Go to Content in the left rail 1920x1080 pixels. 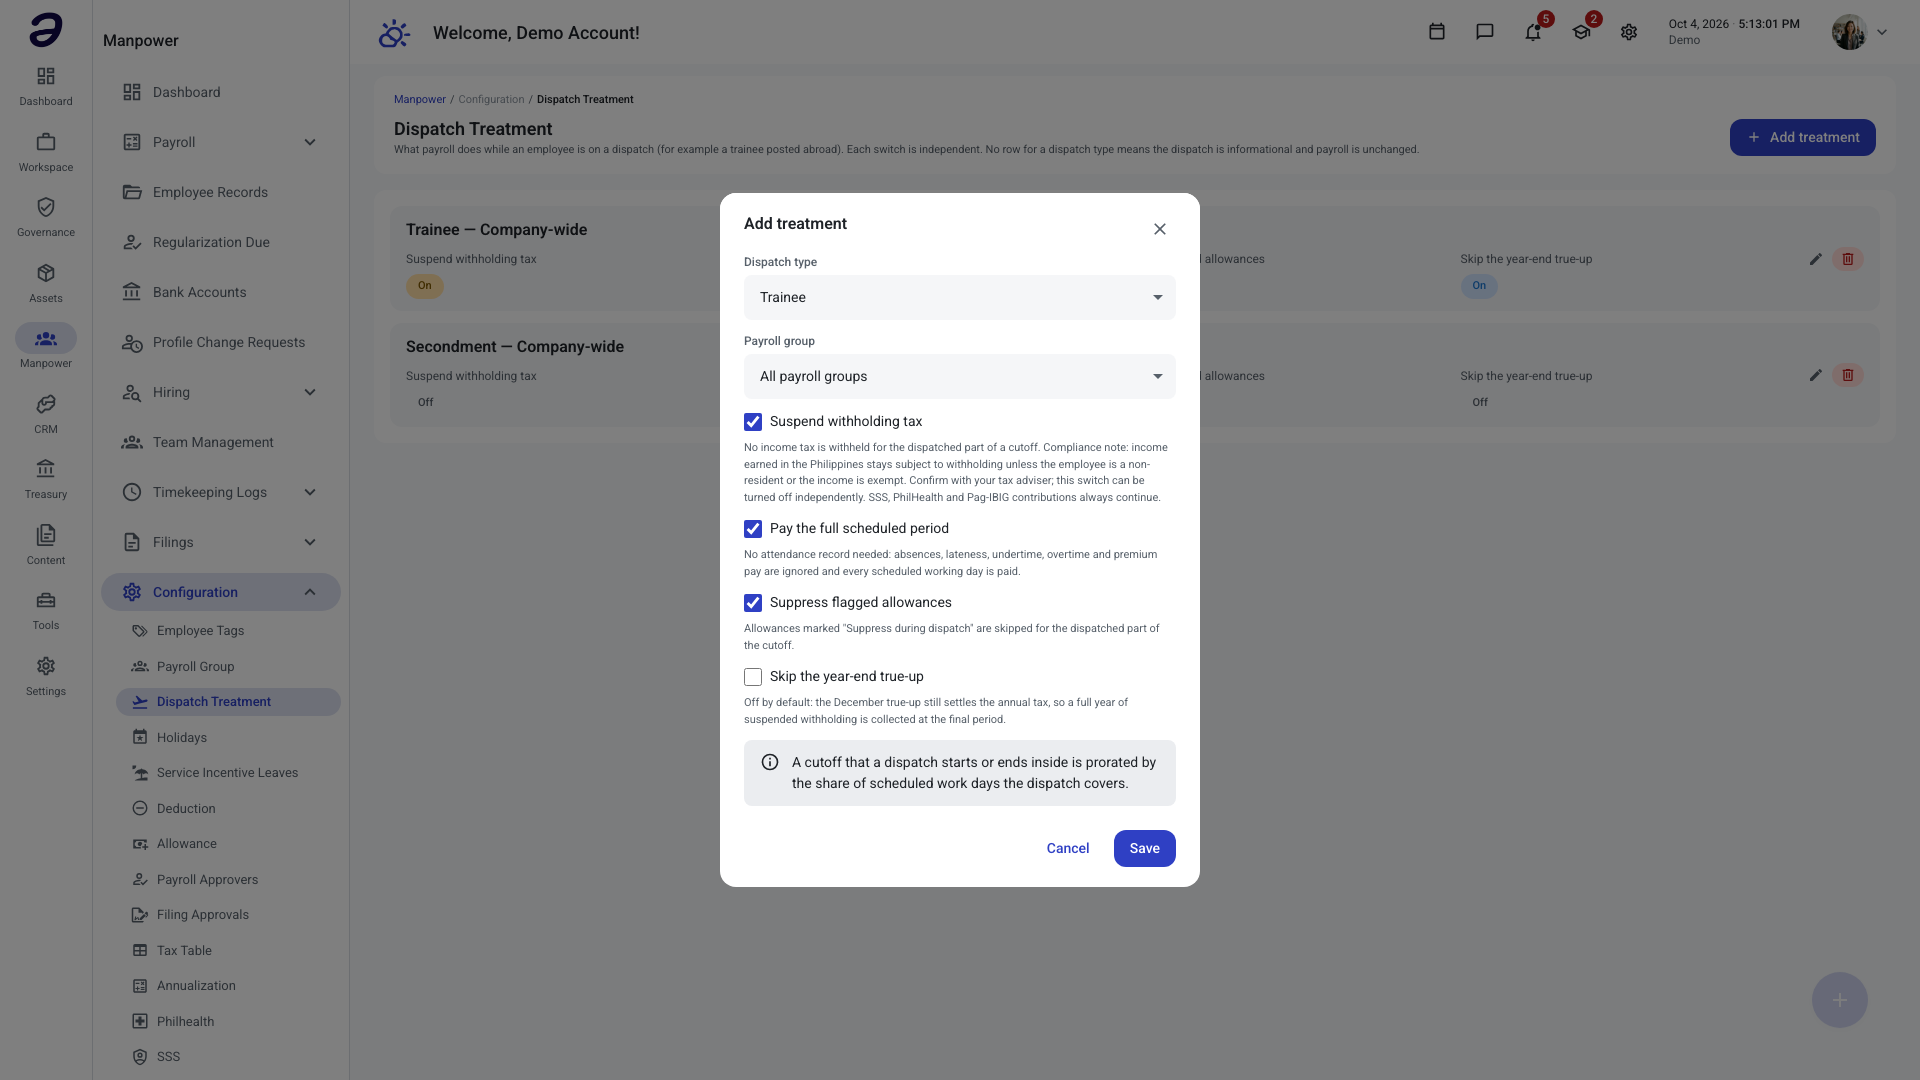click(x=46, y=545)
